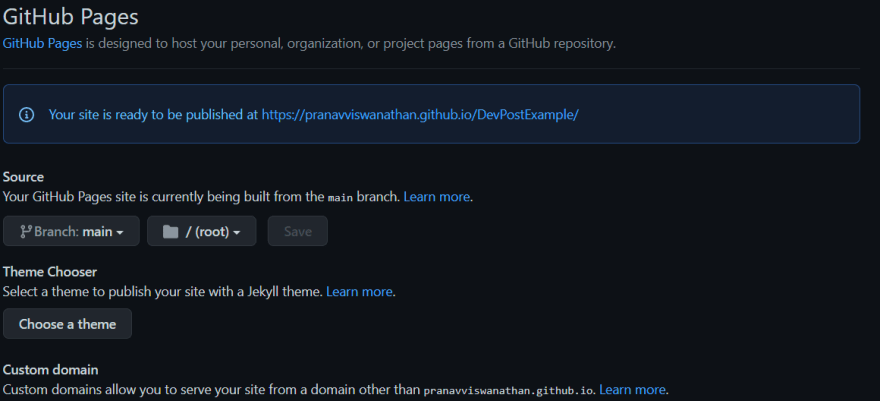Click Learn more in the Source section

[x=436, y=197]
